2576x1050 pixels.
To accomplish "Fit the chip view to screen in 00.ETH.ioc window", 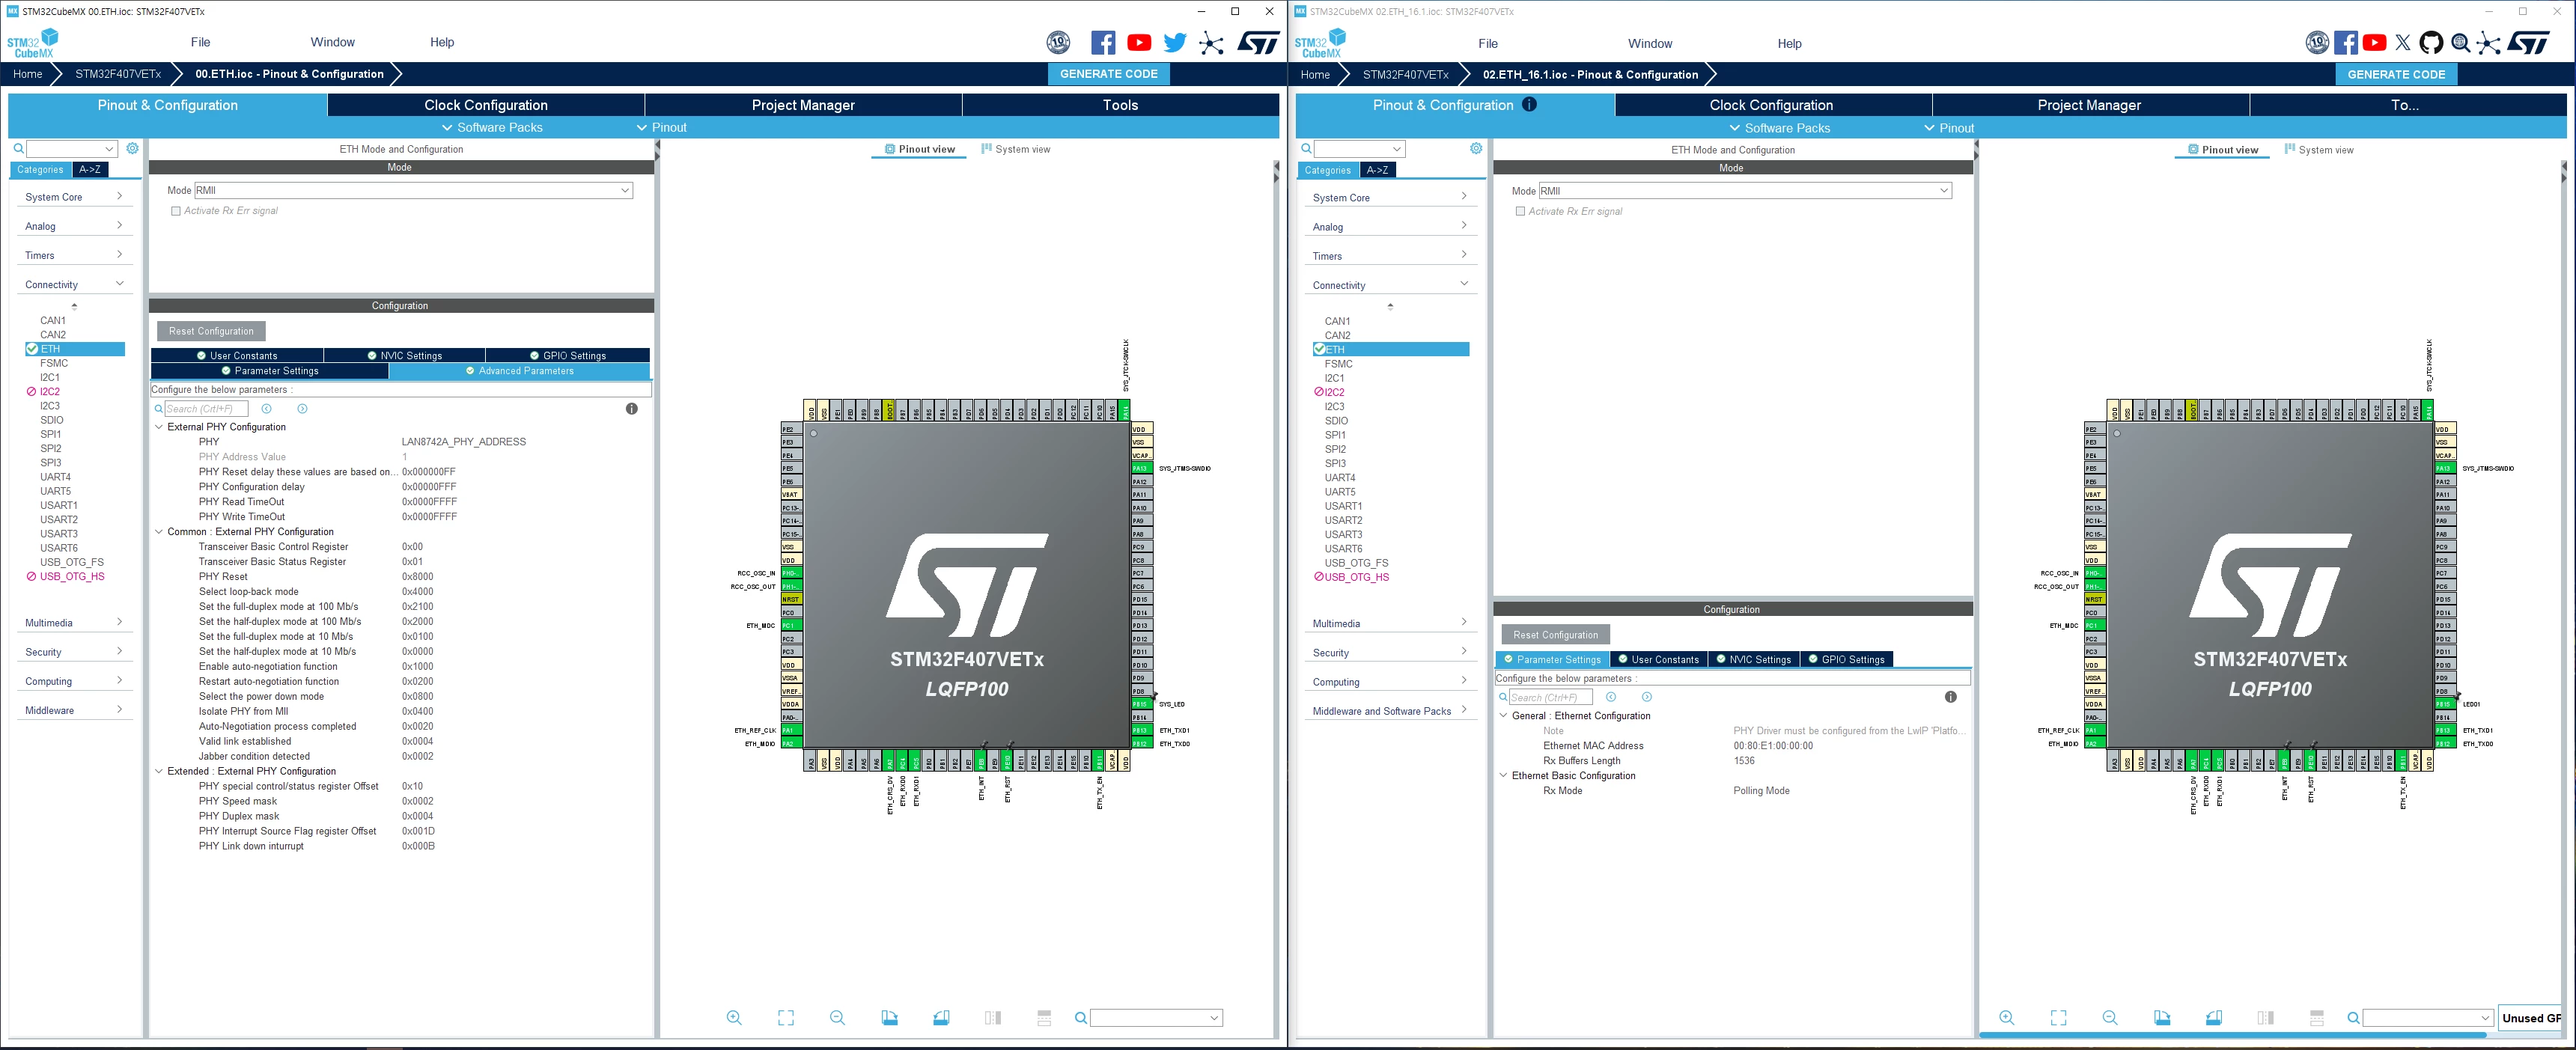I will [x=786, y=1018].
